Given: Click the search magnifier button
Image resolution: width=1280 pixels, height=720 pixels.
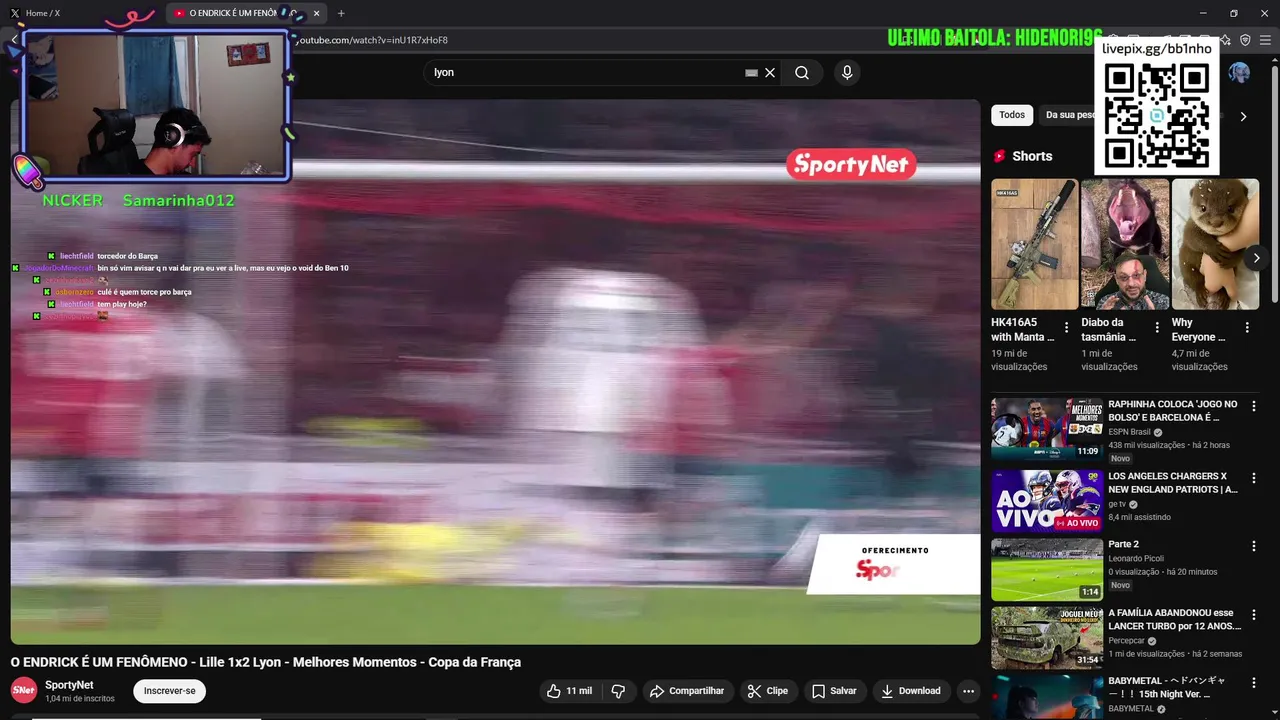Looking at the screenshot, I should 802,72.
